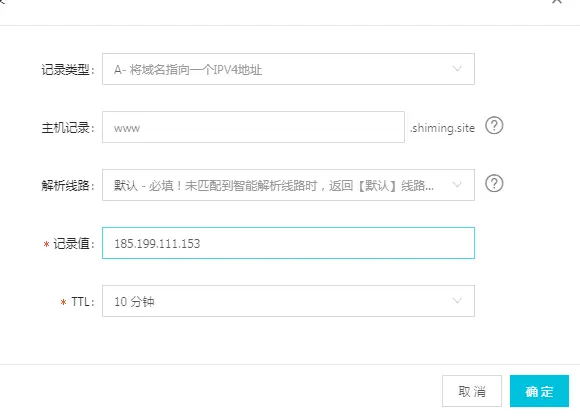
Task: Confirm with the 确定 button
Action: 539,391
